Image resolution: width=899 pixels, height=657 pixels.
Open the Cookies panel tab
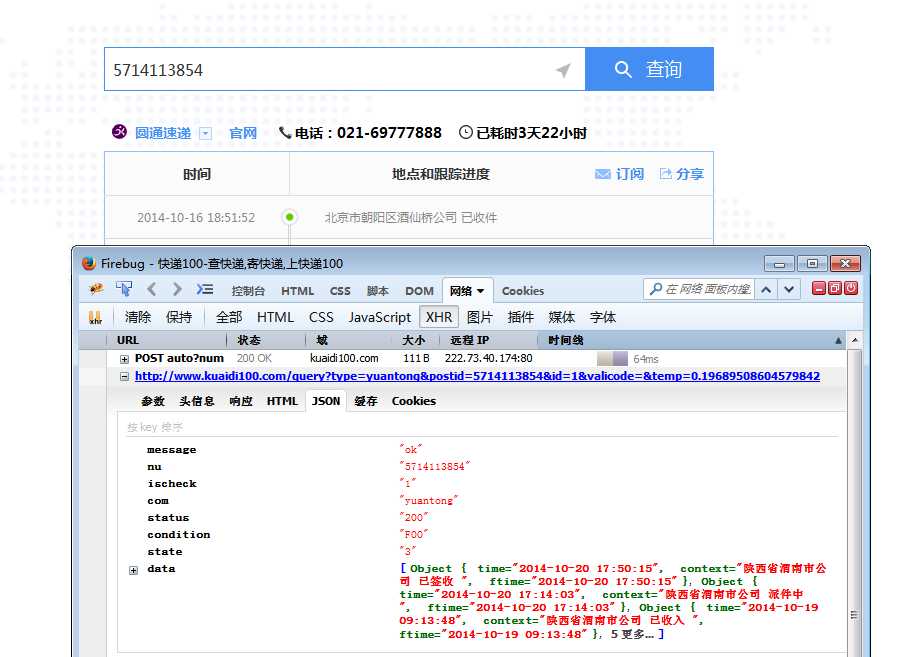523,291
